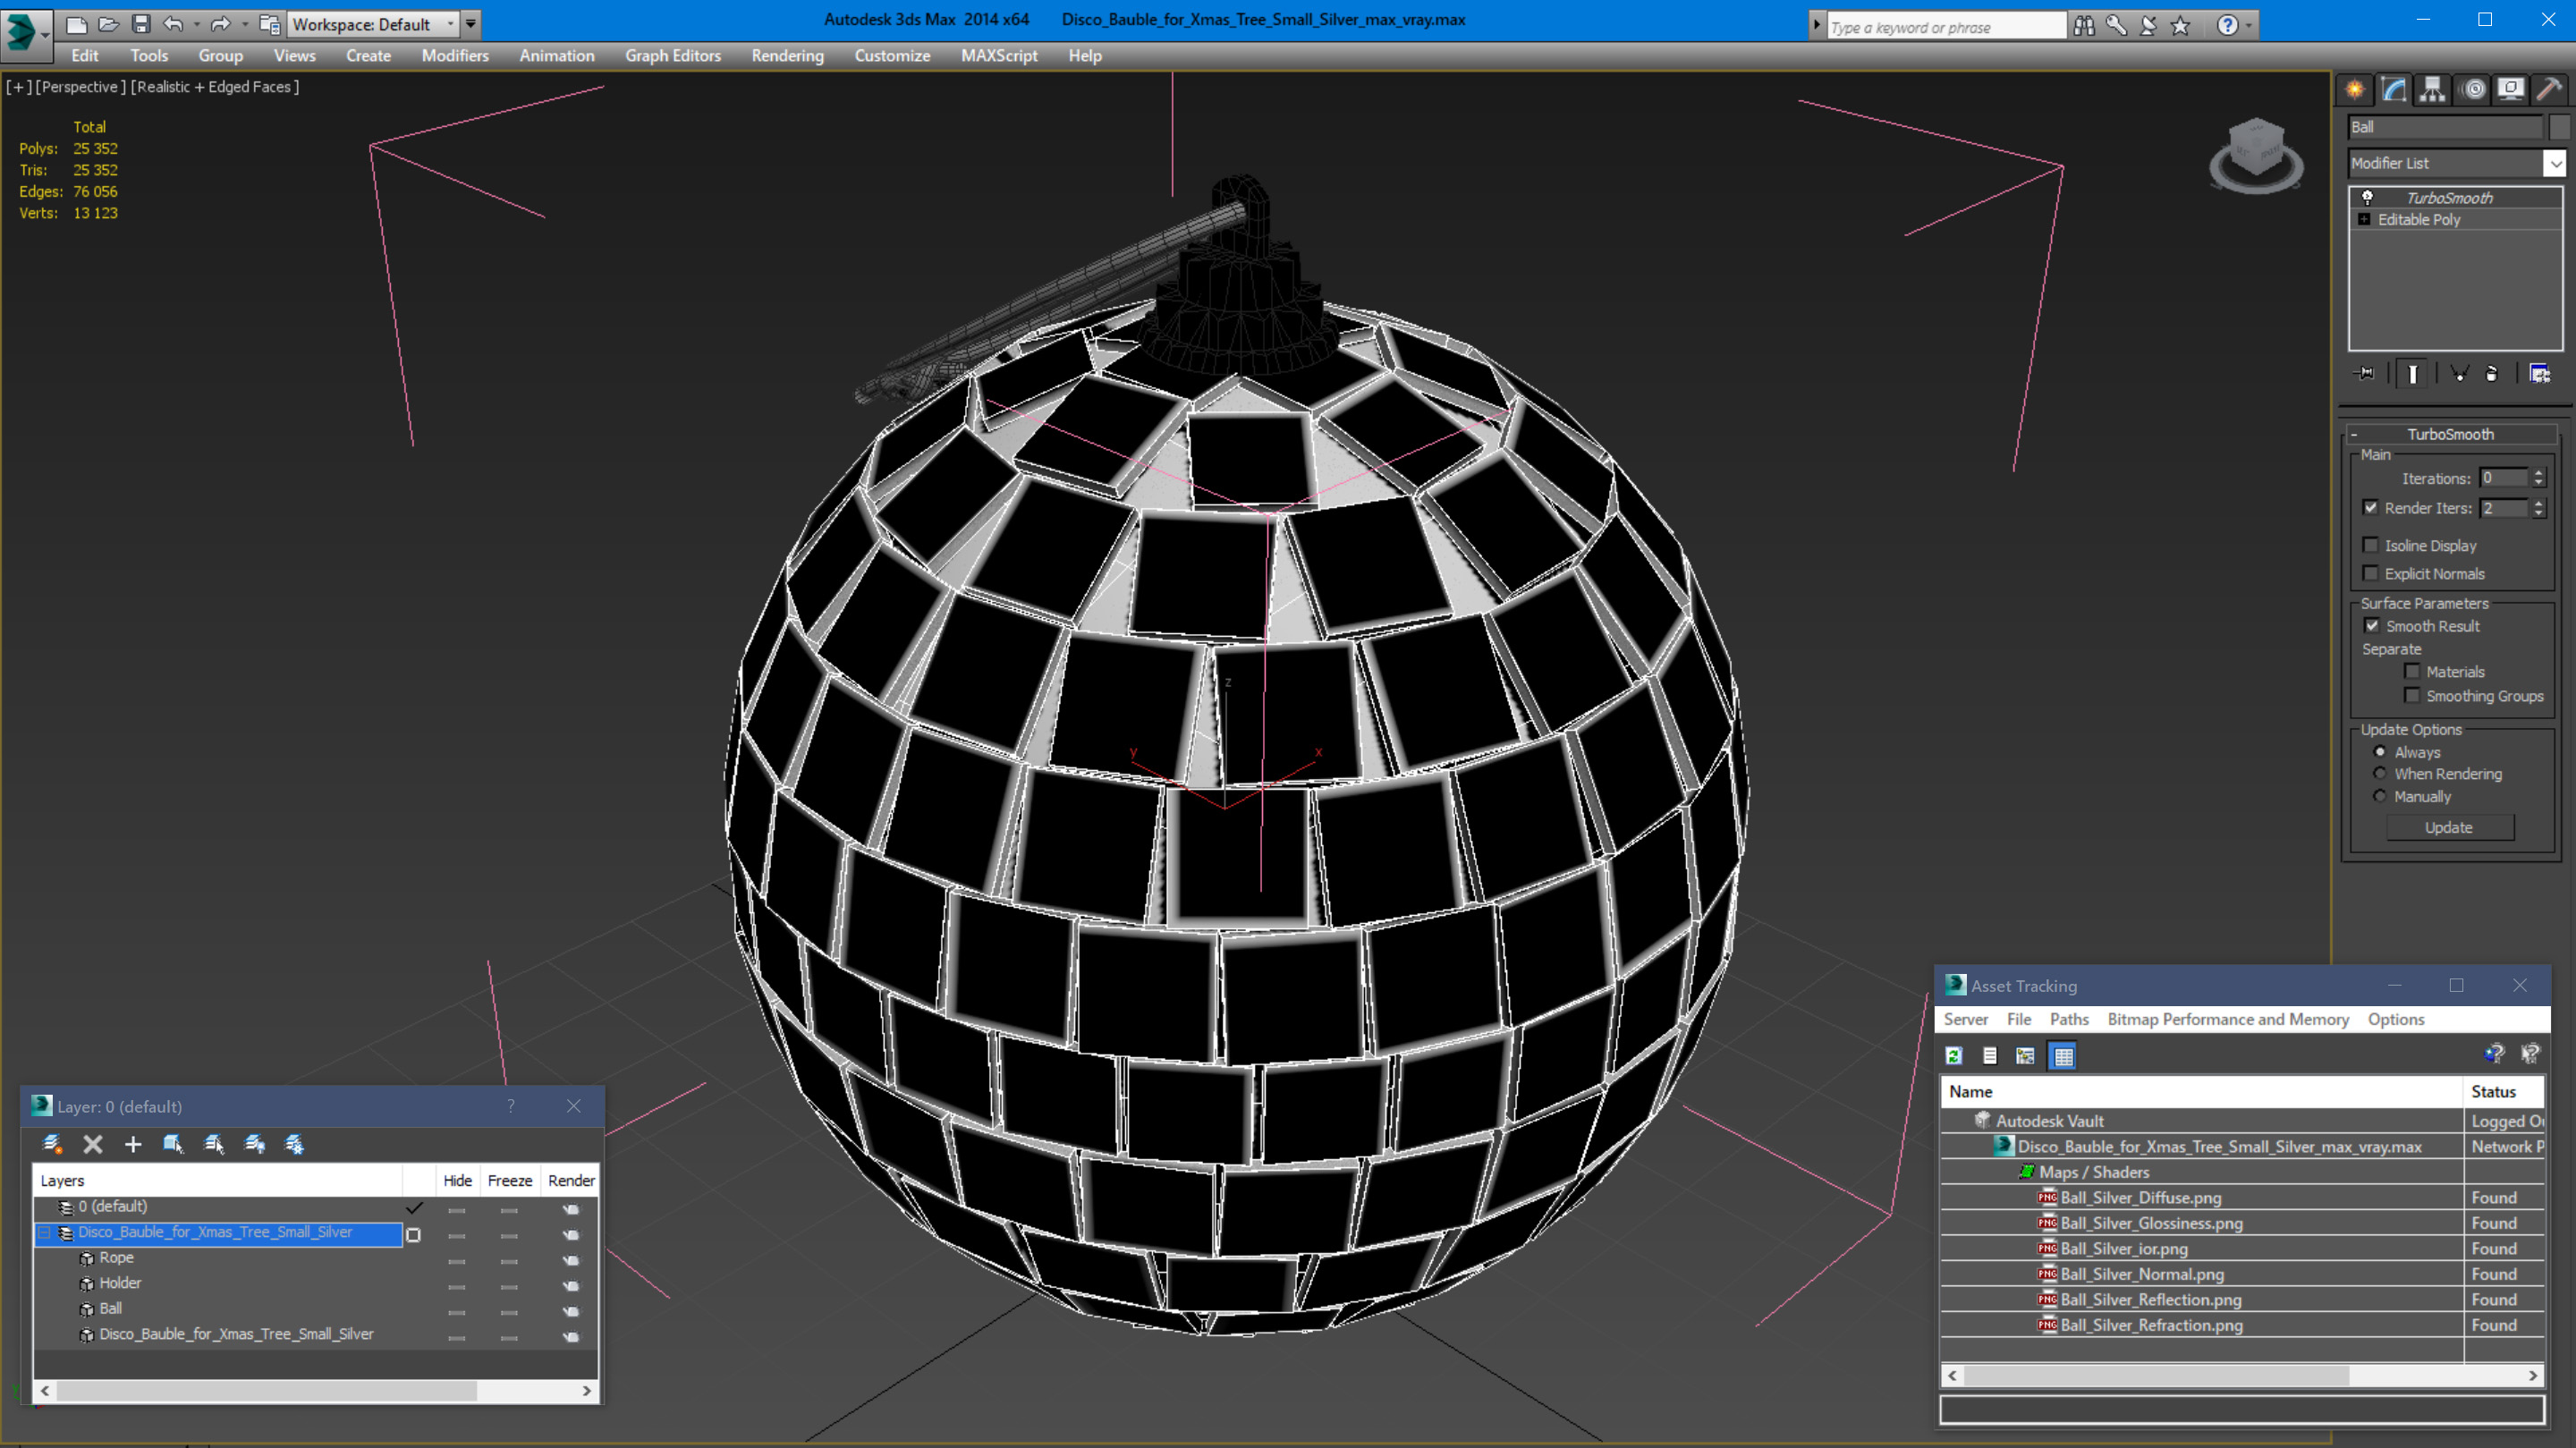Open the Hierarchy command panel tab
This screenshot has width=2576, height=1448.
point(2433,90)
